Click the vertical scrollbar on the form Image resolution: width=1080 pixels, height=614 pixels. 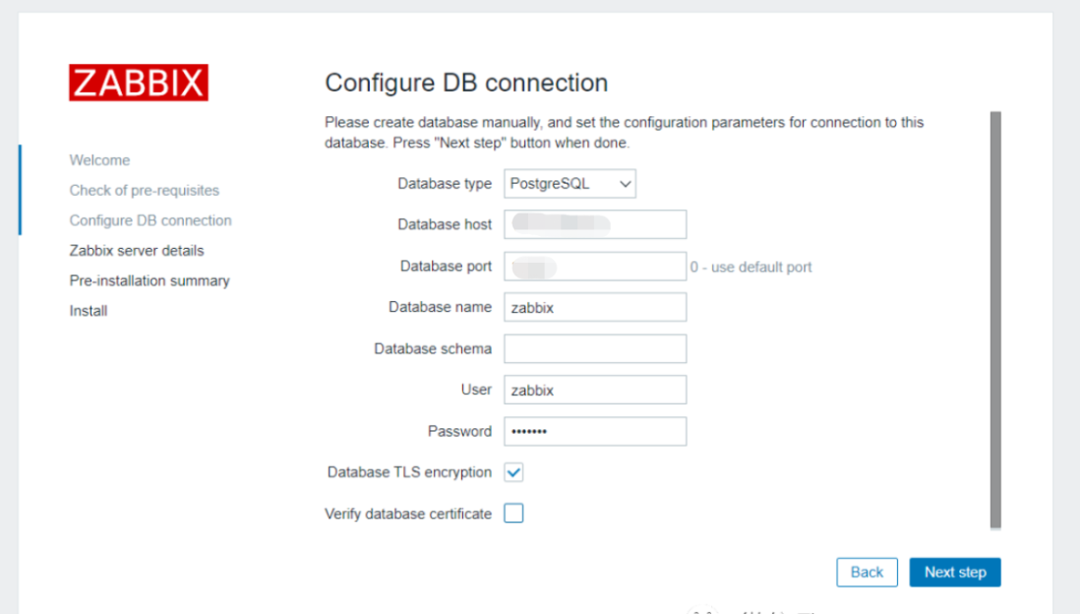coord(995,320)
